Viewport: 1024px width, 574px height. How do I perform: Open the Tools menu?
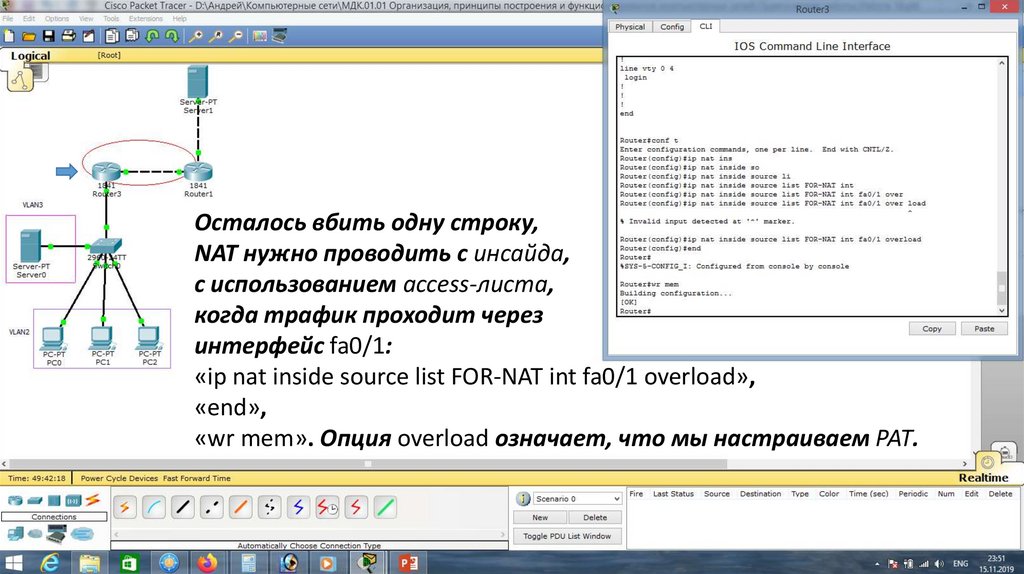point(111,18)
